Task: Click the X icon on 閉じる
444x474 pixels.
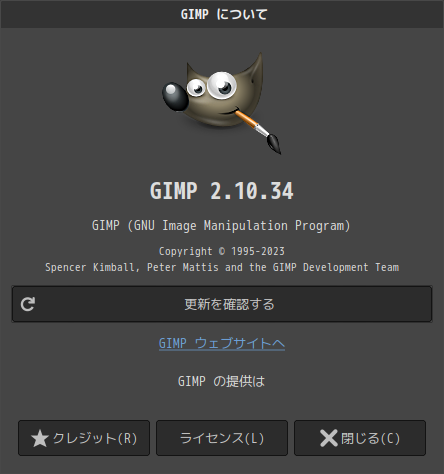Action: (x=329, y=438)
